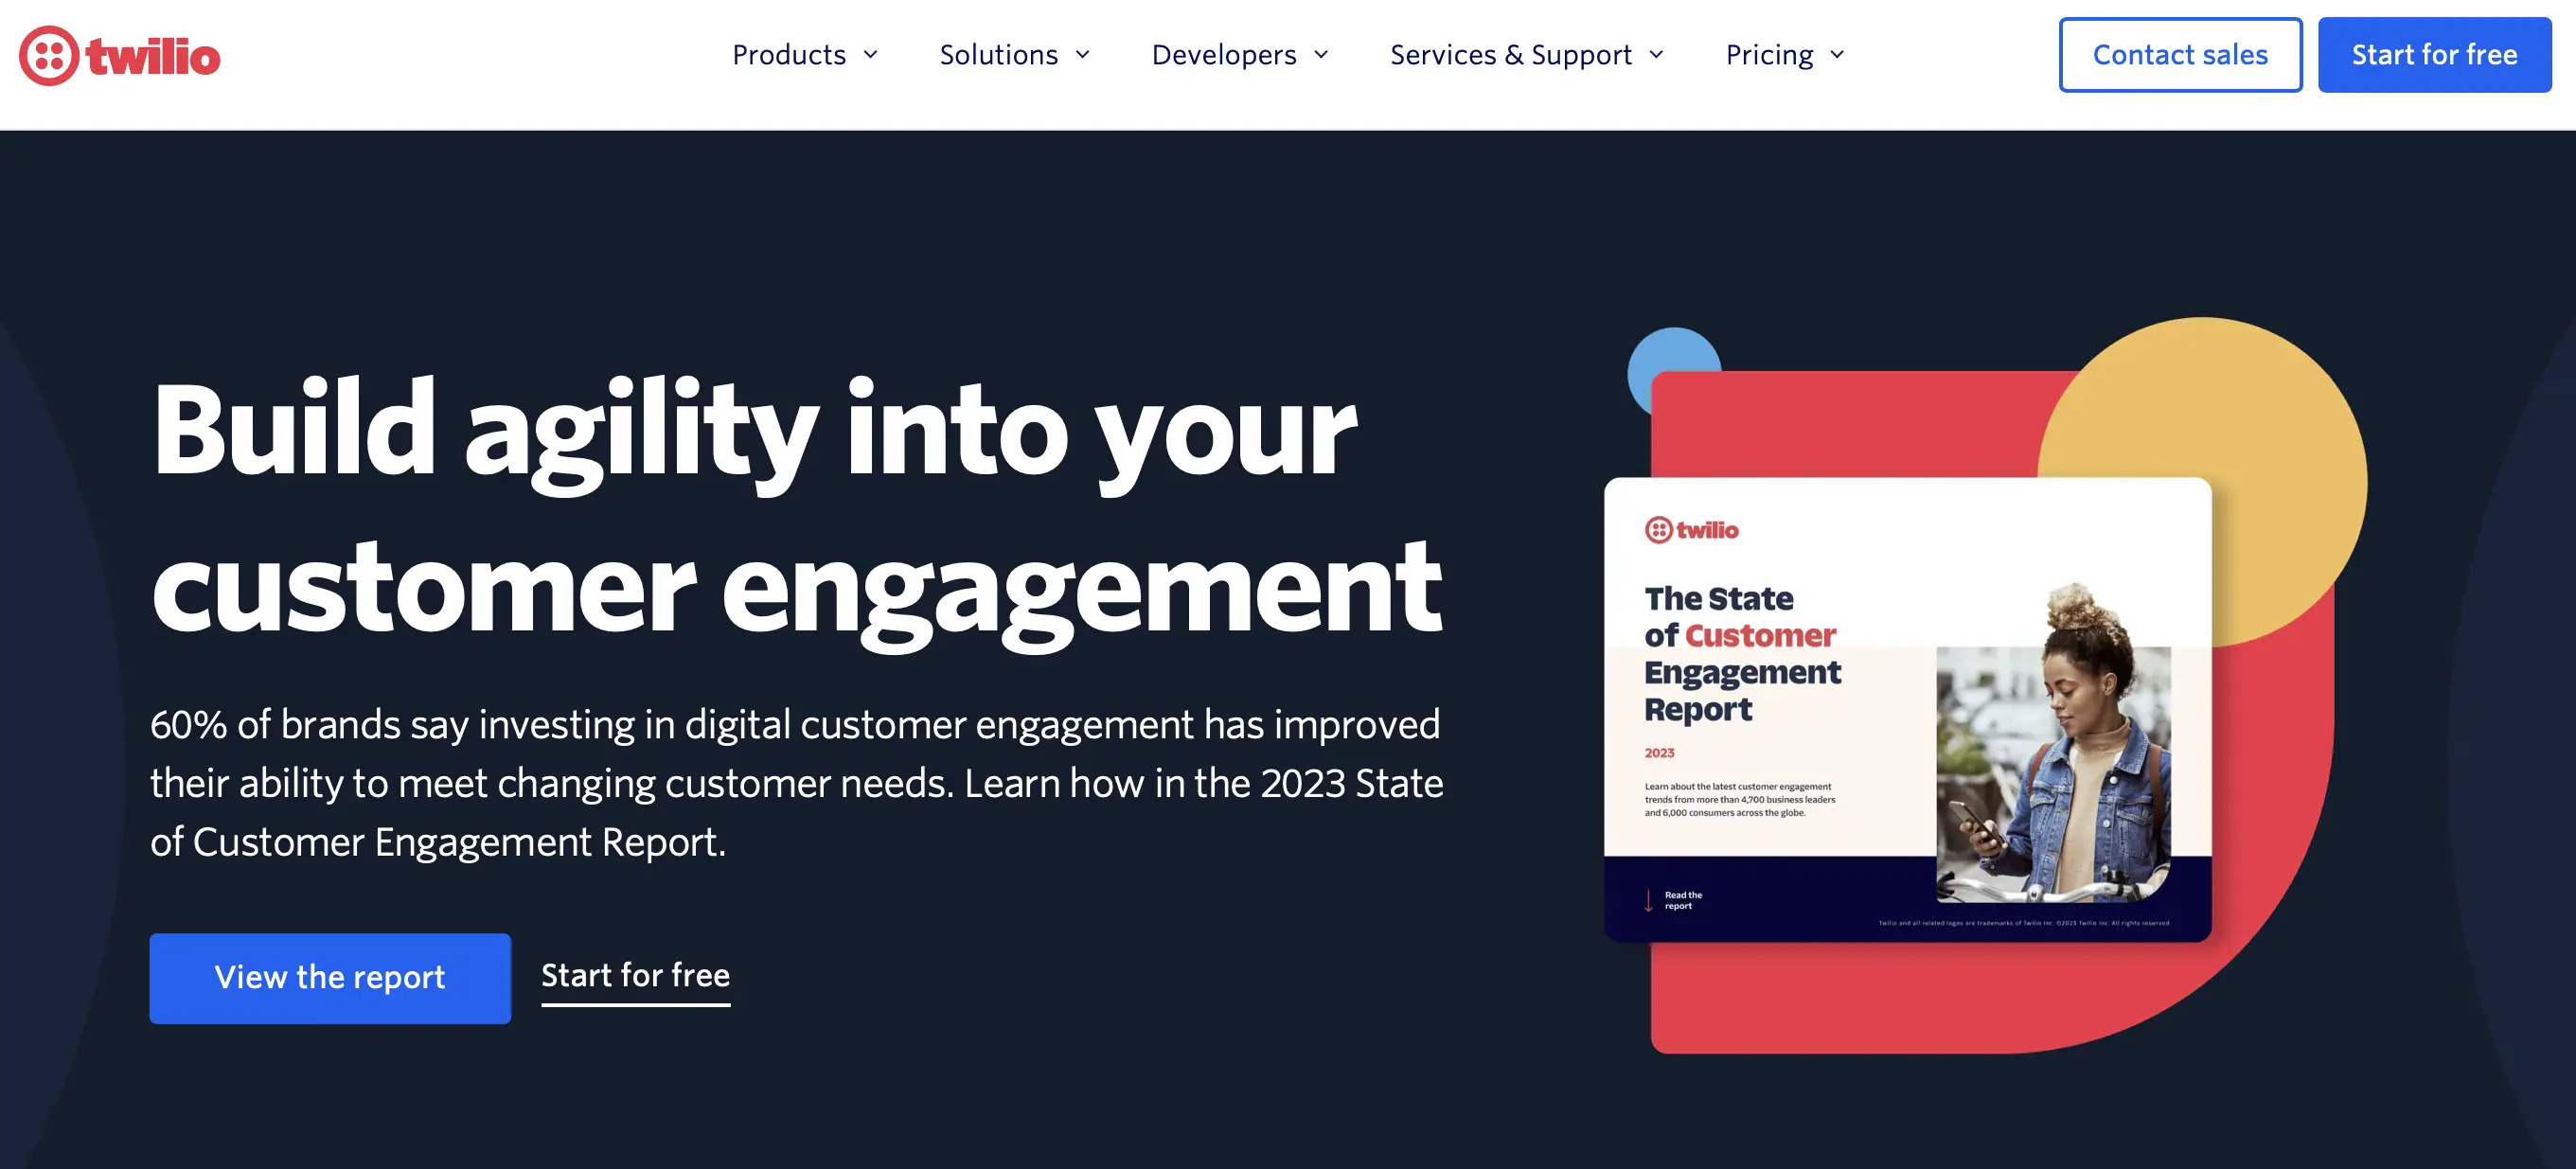The width and height of the screenshot is (2576, 1169).
Task: Click the Start for free text link
Action: 636,974
